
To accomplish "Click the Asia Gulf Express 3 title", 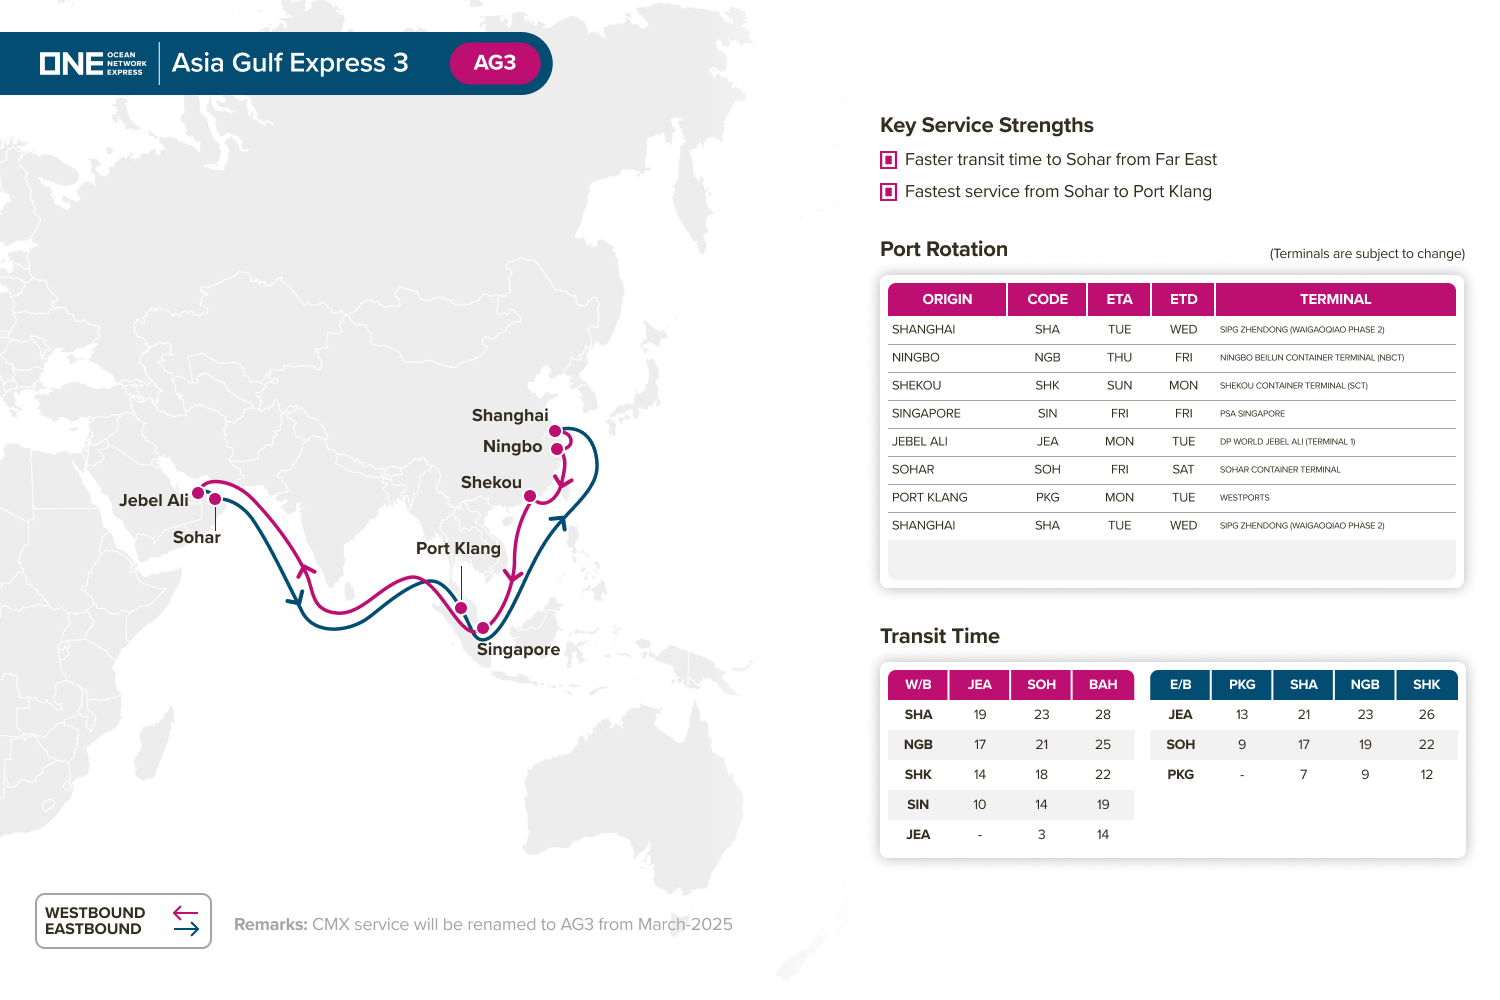I will pyautogui.click(x=290, y=63).
